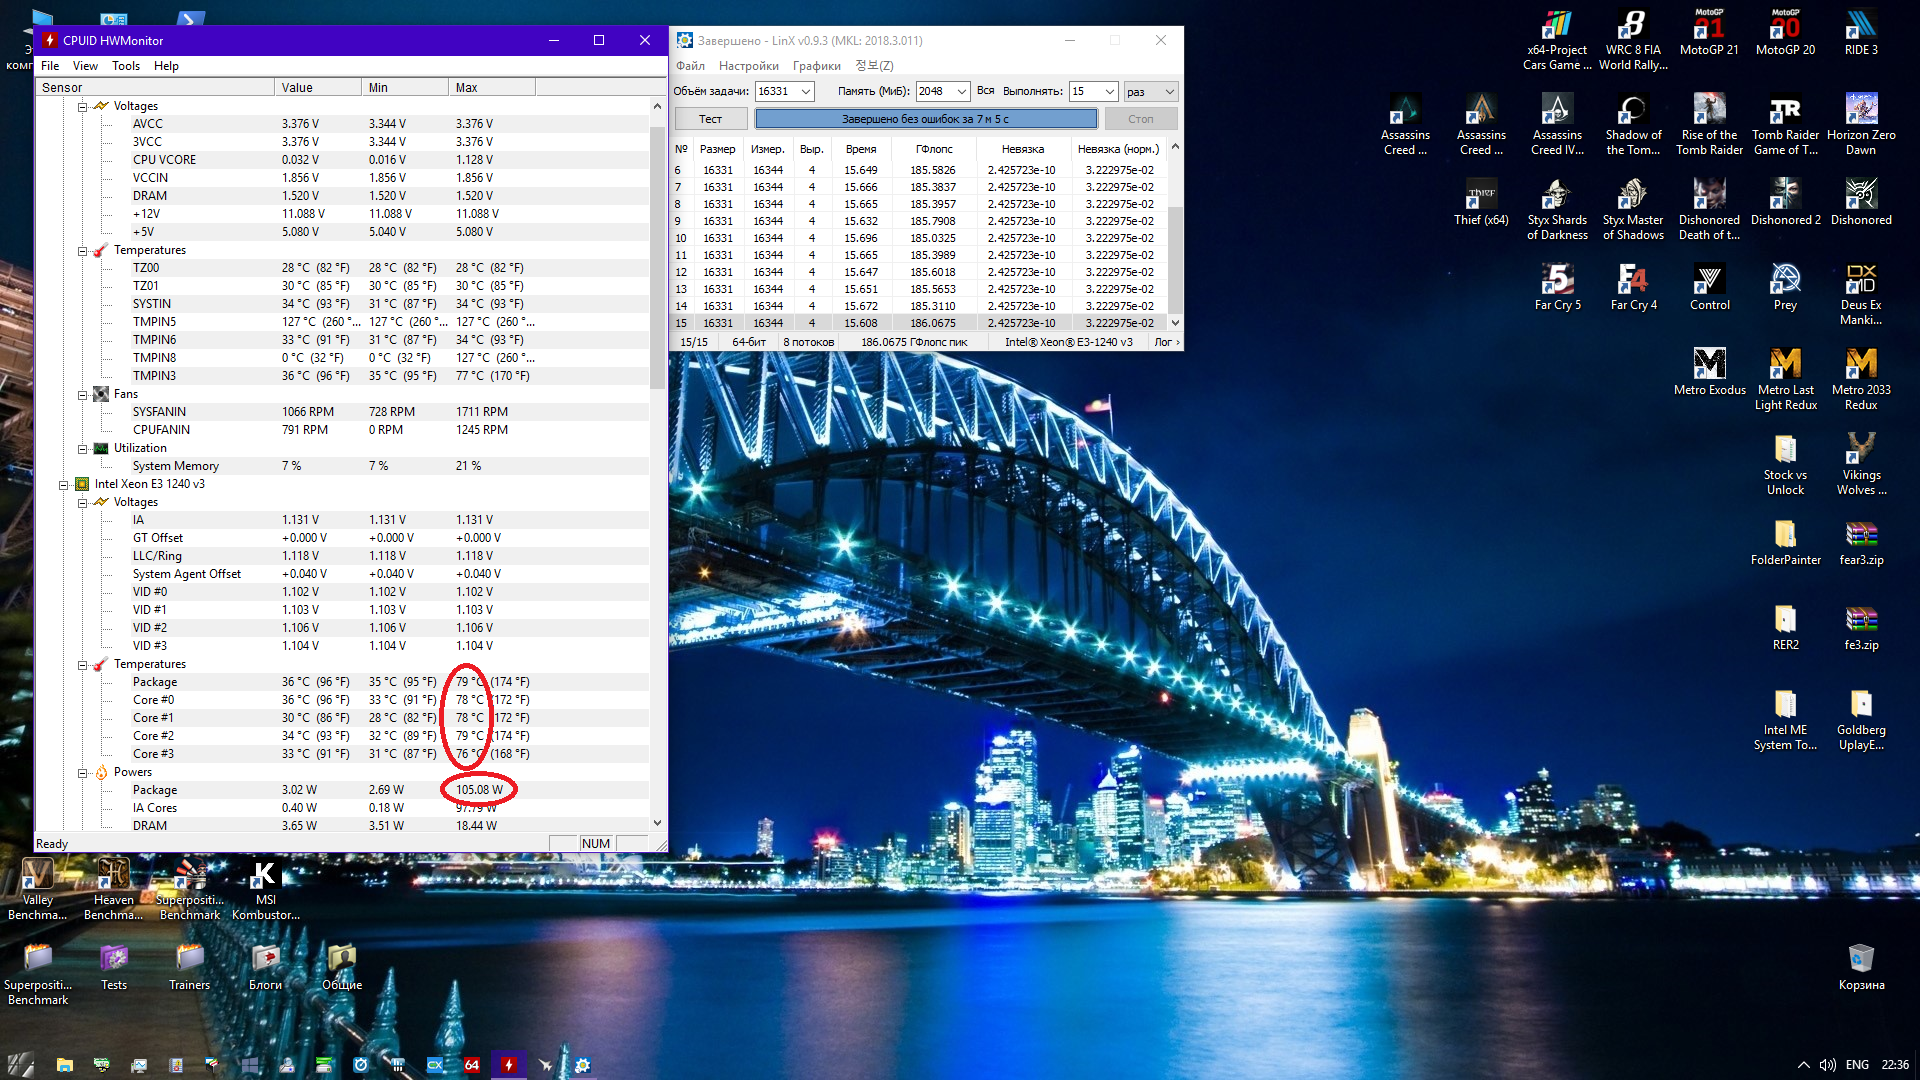
Task: Click AIDA64 icon in taskbar
Action: click(472, 1065)
